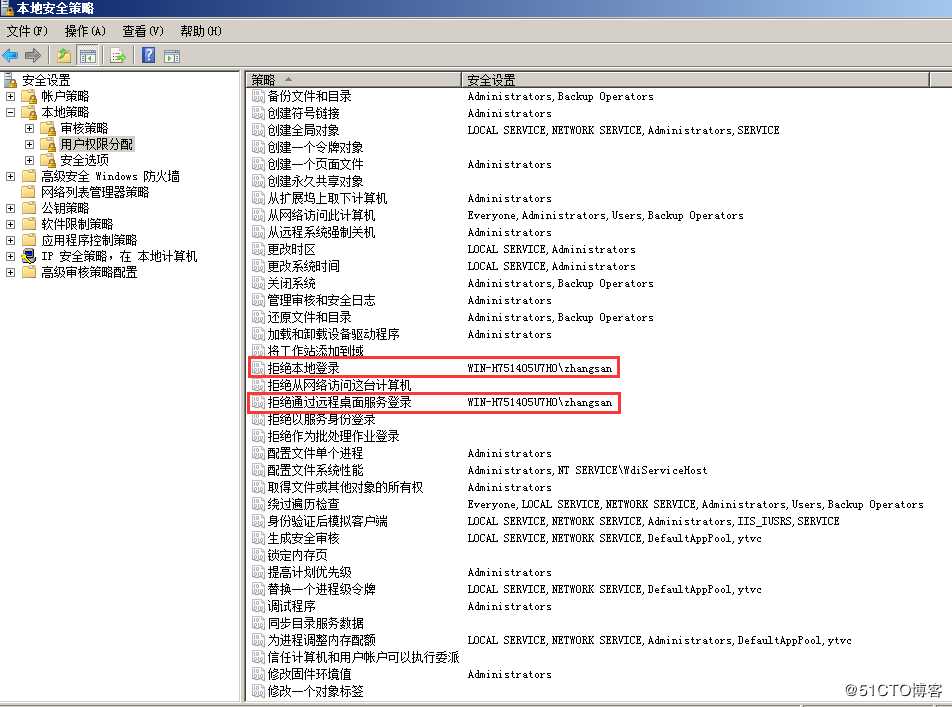952x707 pixels.
Task: Select the 取得文件或其他对象的所有权 policy
Action: point(345,487)
